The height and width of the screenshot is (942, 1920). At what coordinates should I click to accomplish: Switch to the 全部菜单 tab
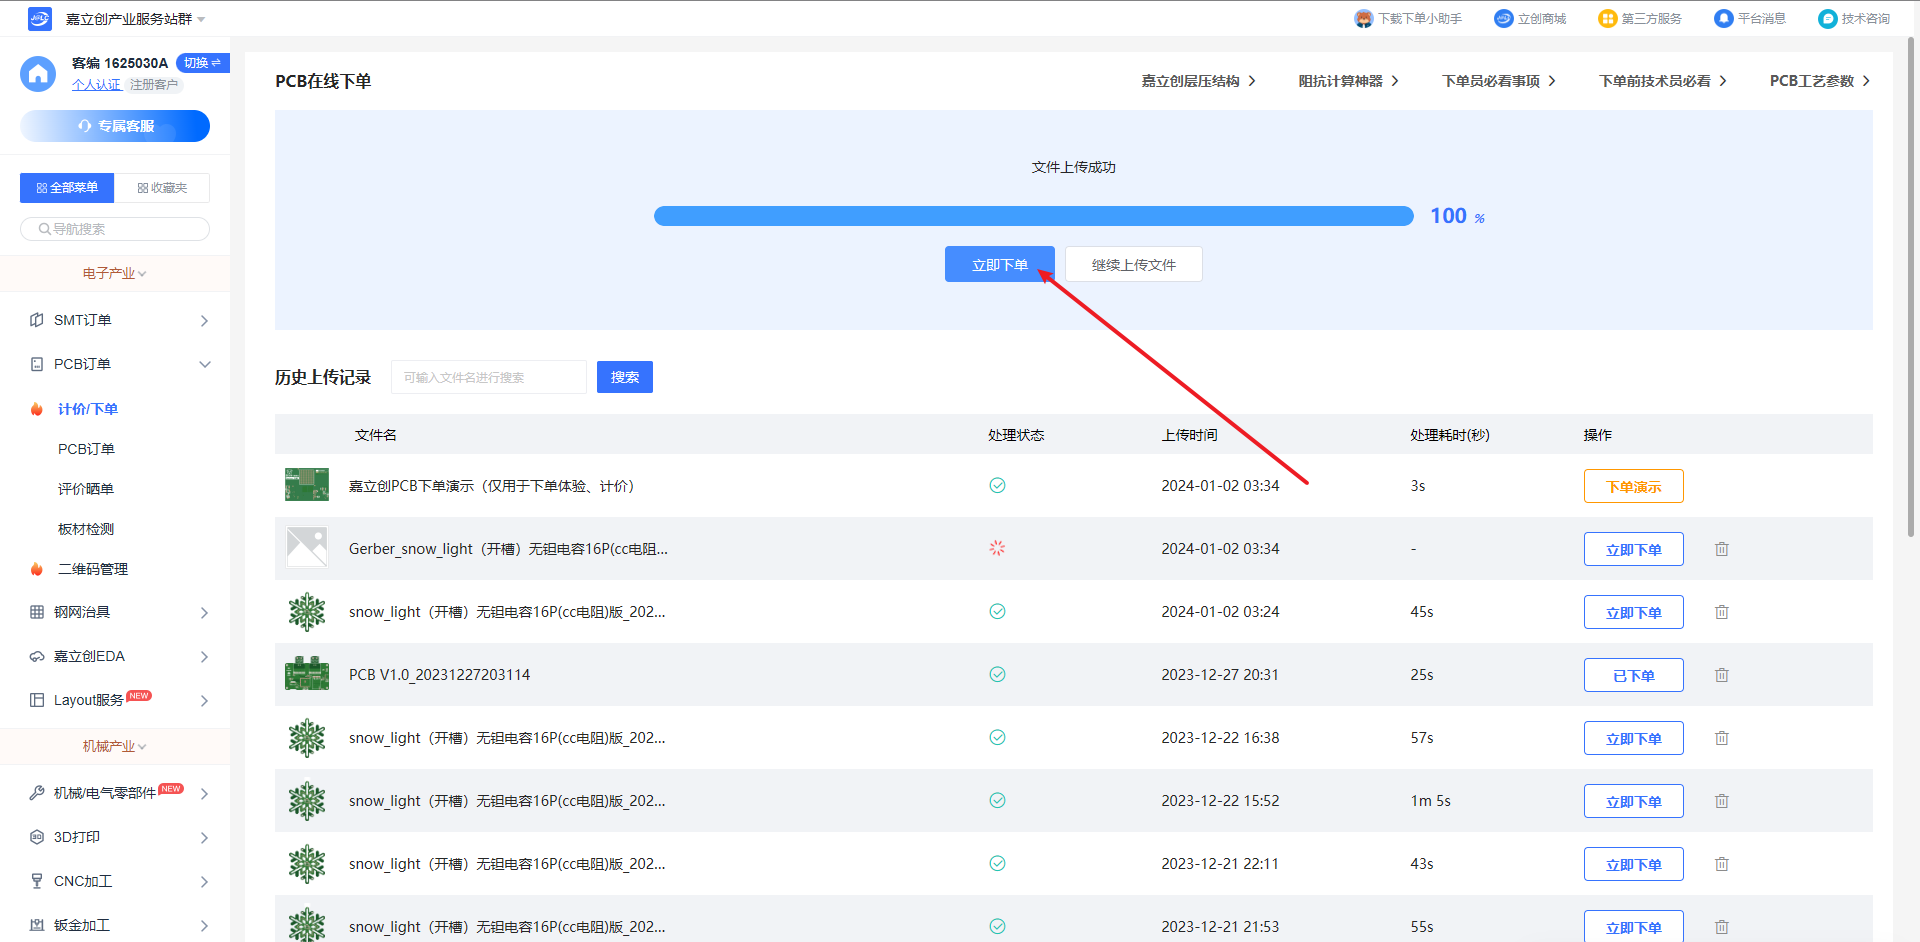67,188
